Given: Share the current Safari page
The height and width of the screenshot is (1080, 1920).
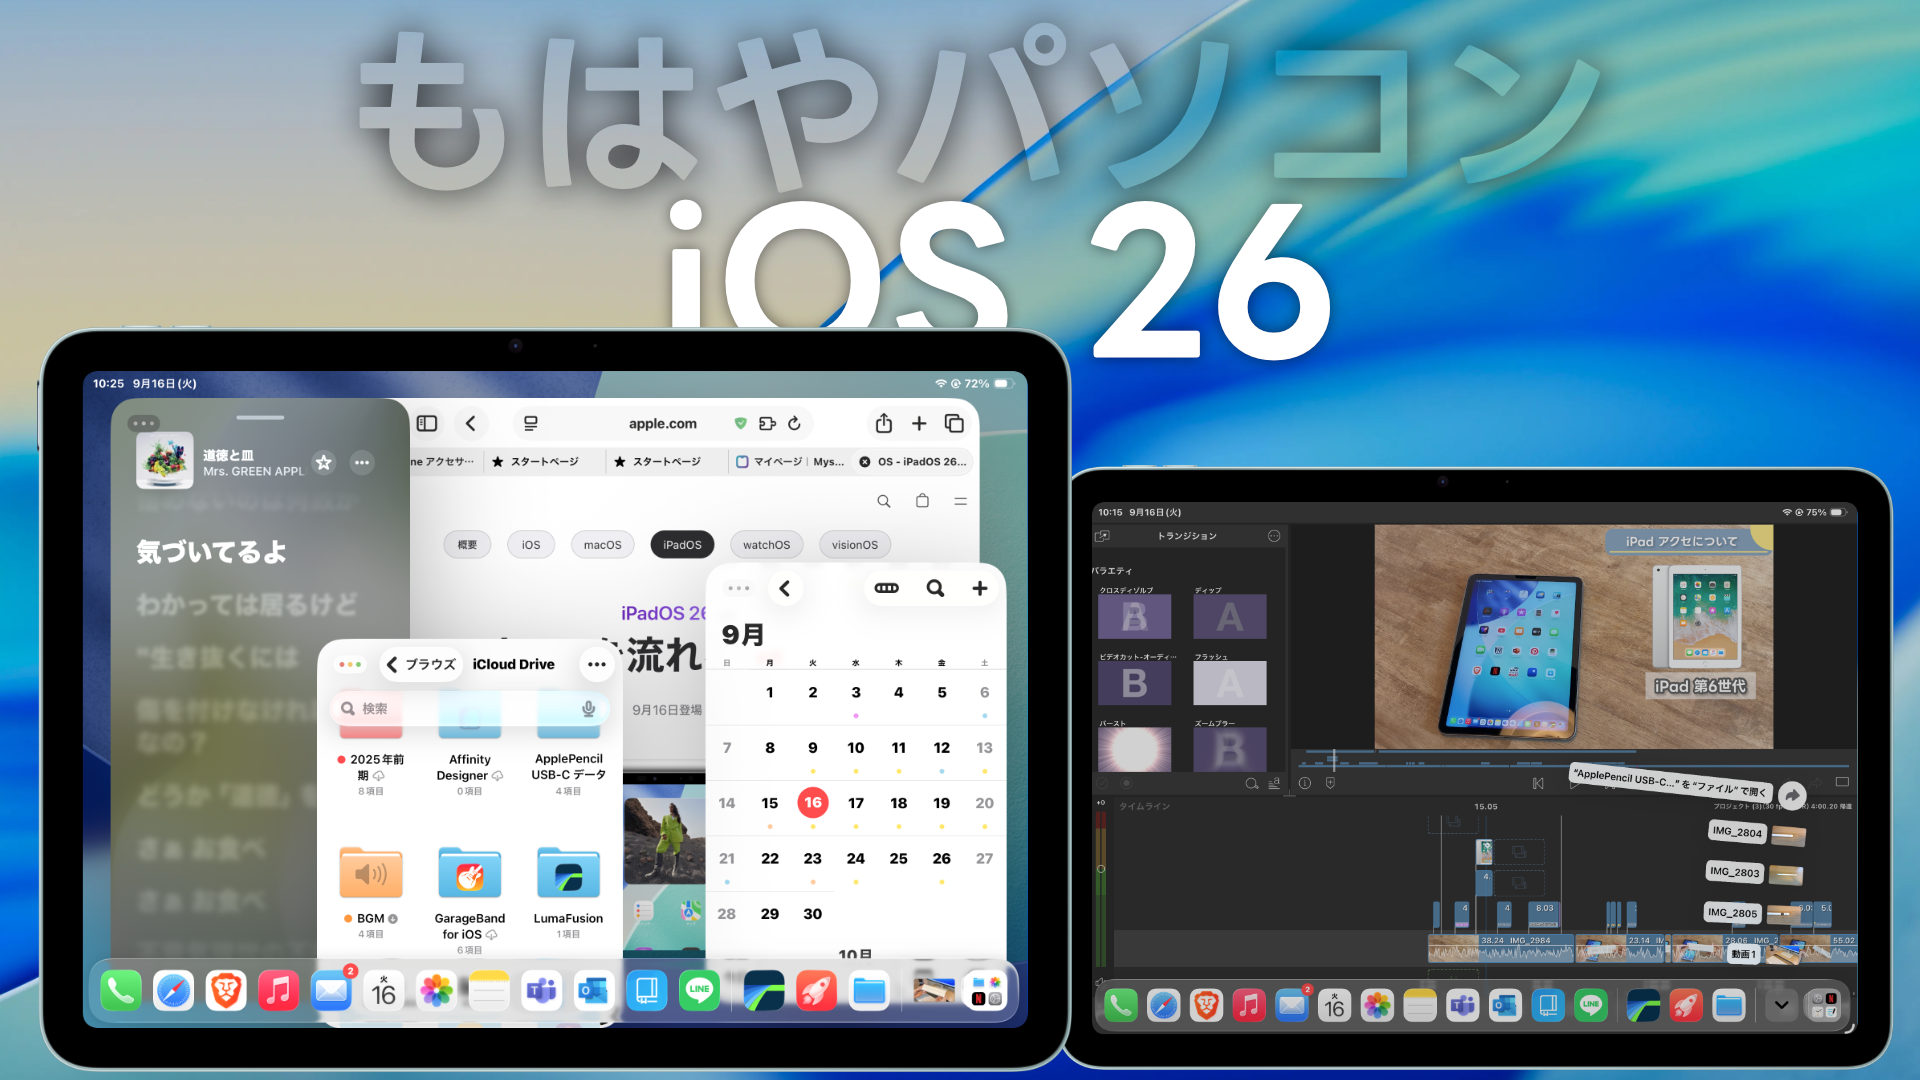Looking at the screenshot, I should pos(884,423).
